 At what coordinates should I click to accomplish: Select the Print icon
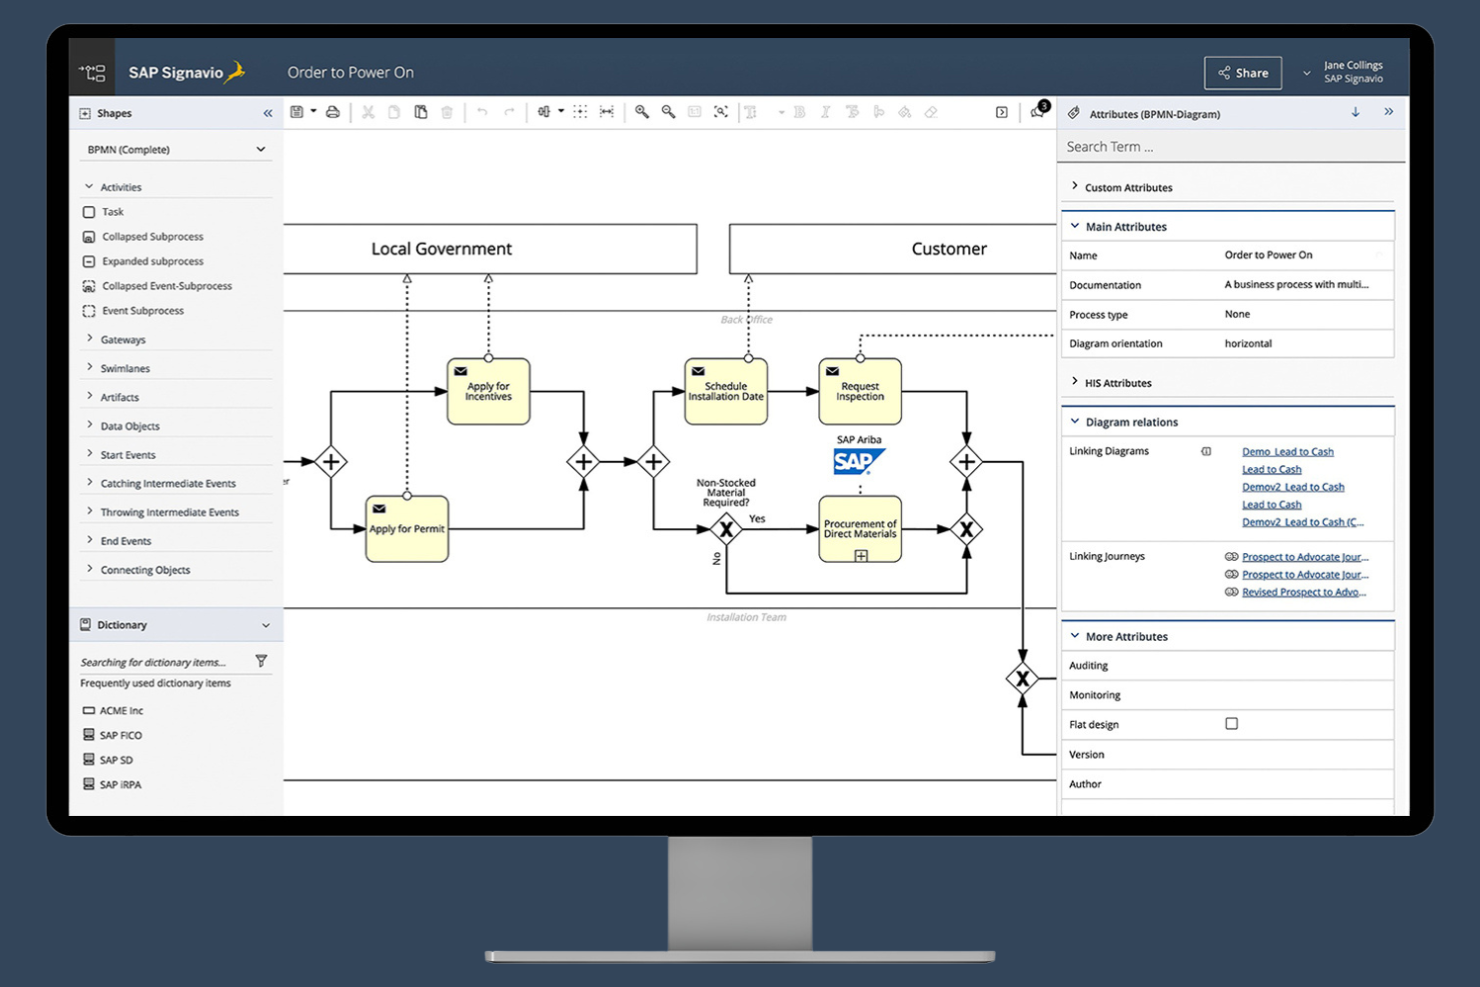tap(334, 111)
